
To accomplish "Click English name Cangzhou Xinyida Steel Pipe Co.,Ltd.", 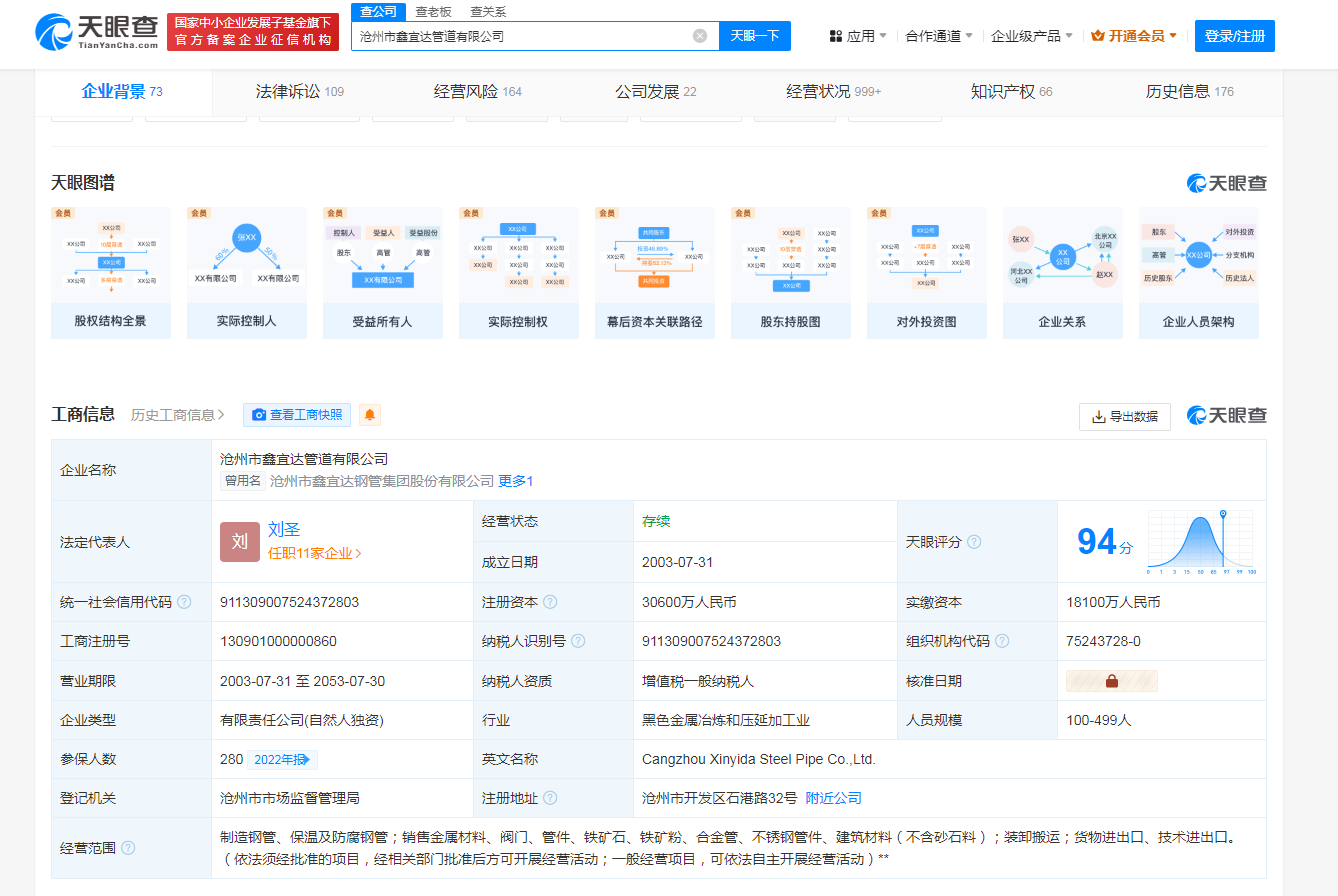I will click(x=759, y=759).
